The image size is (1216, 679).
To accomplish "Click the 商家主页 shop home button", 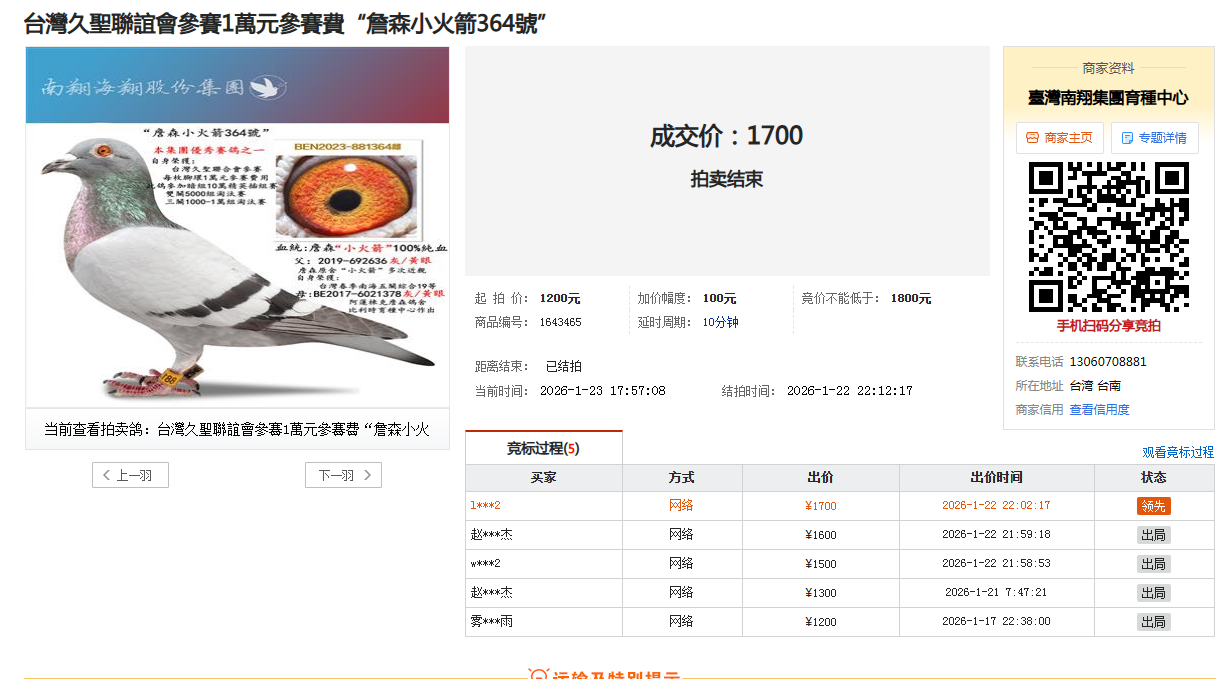I will 1059,138.
